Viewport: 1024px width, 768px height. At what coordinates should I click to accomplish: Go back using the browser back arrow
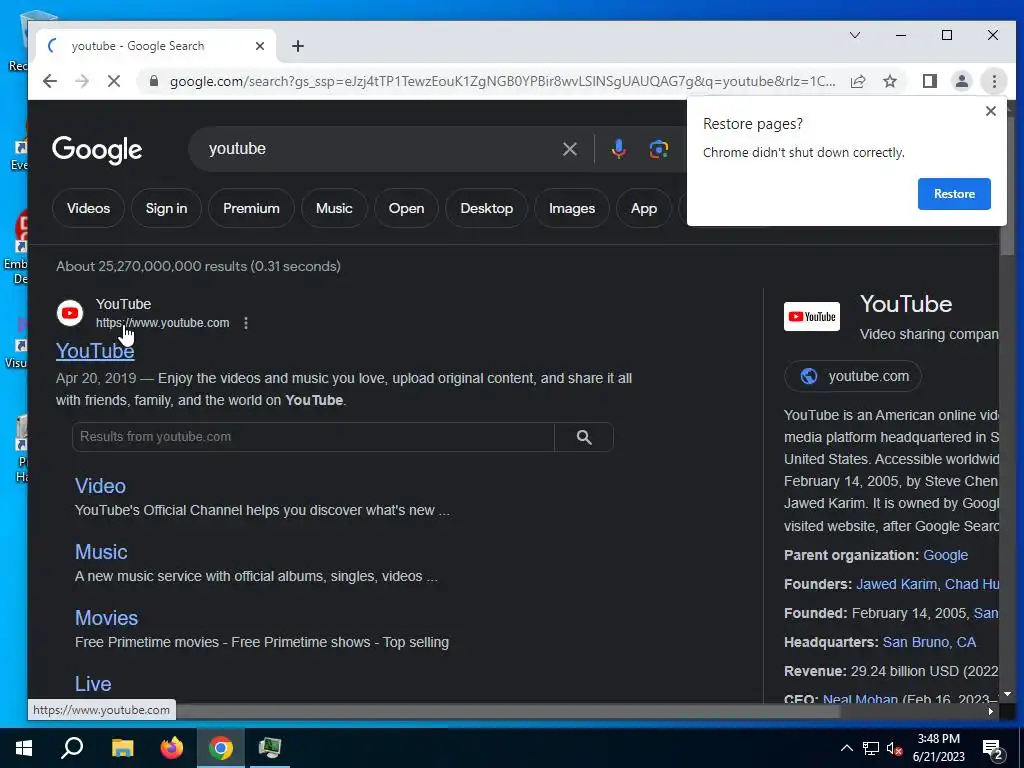(x=50, y=81)
